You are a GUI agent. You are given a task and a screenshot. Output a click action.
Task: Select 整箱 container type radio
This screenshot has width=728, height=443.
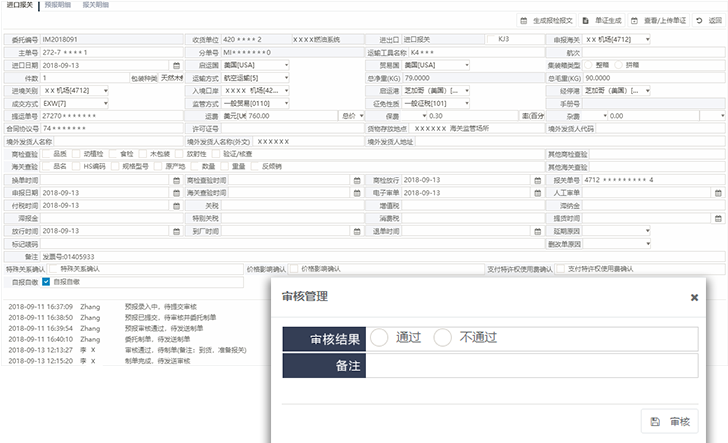tap(588, 65)
